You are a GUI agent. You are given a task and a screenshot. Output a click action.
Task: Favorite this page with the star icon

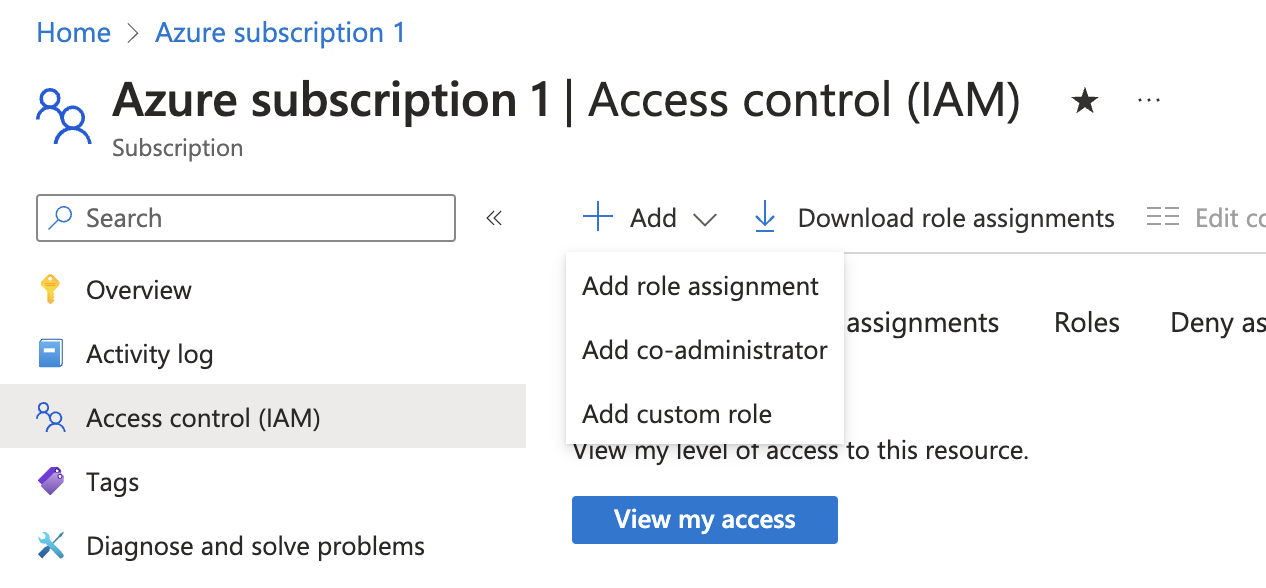click(x=1085, y=101)
